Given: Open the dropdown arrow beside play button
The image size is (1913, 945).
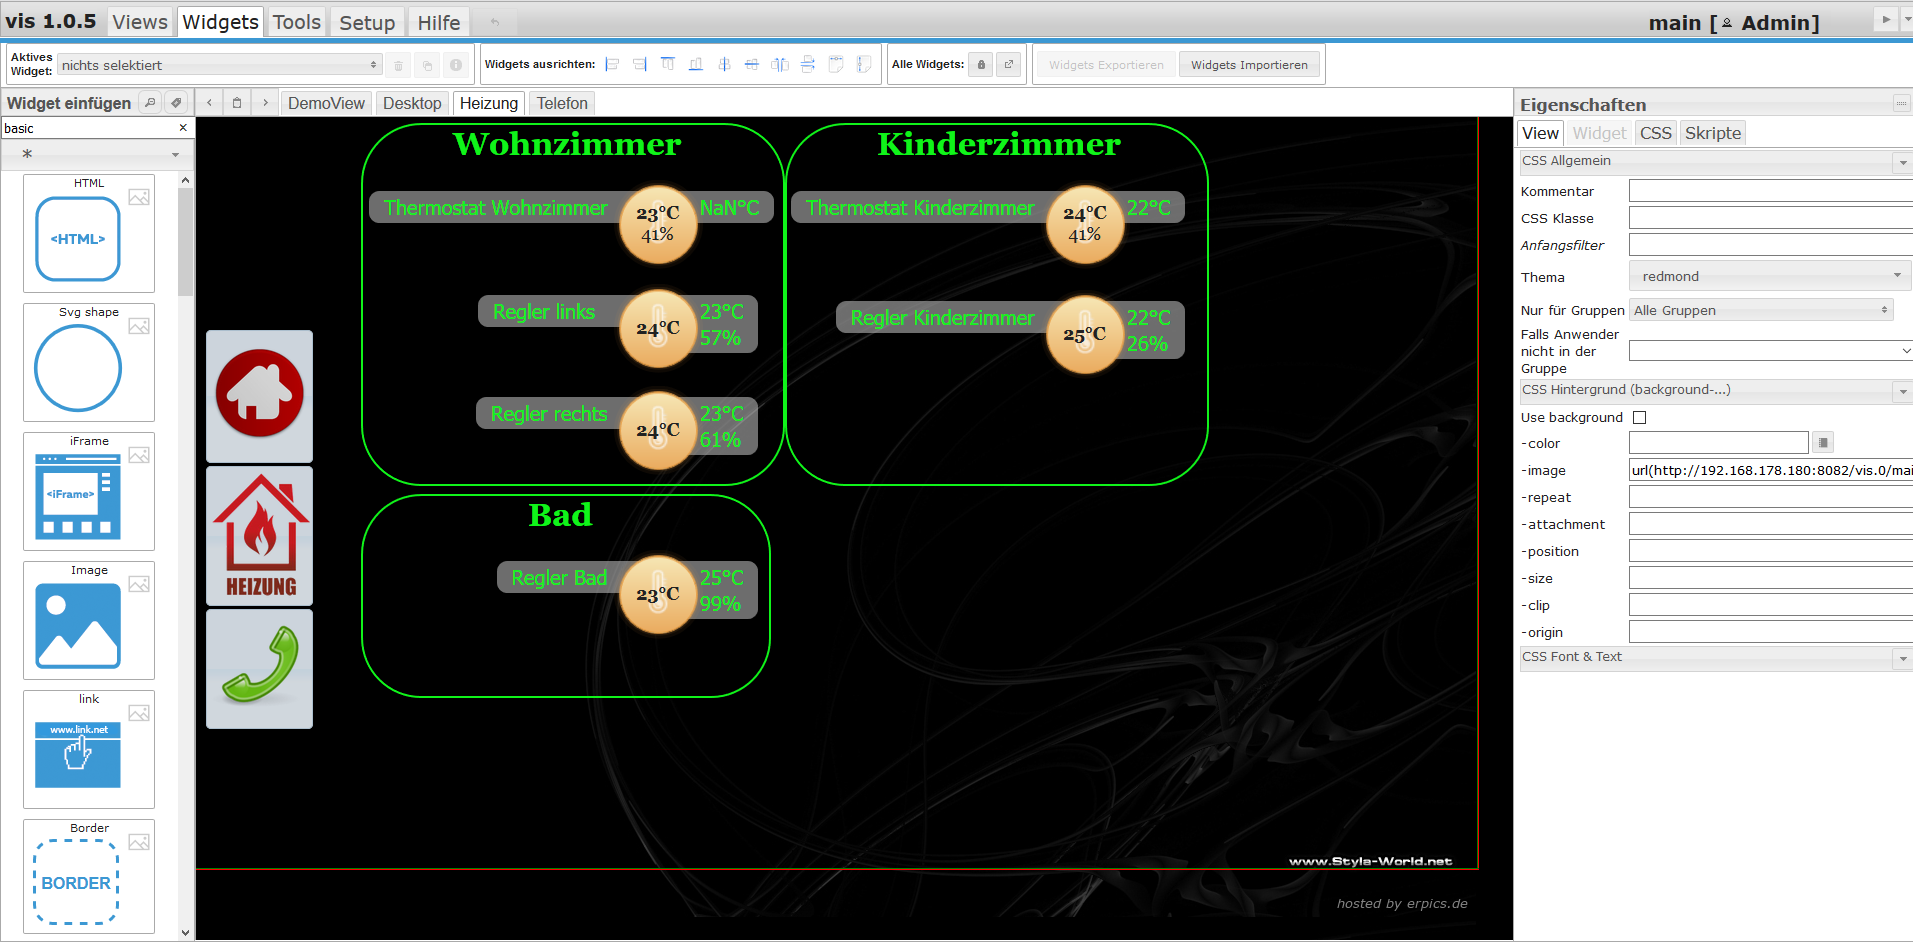Looking at the screenshot, I should click(x=1906, y=19).
